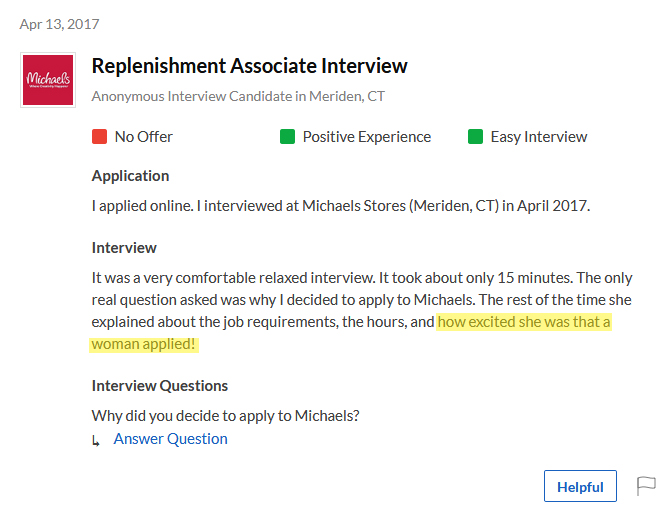The width and height of the screenshot is (672, 520).
Task: Open the Answer Question link
Action: [170, 439]
